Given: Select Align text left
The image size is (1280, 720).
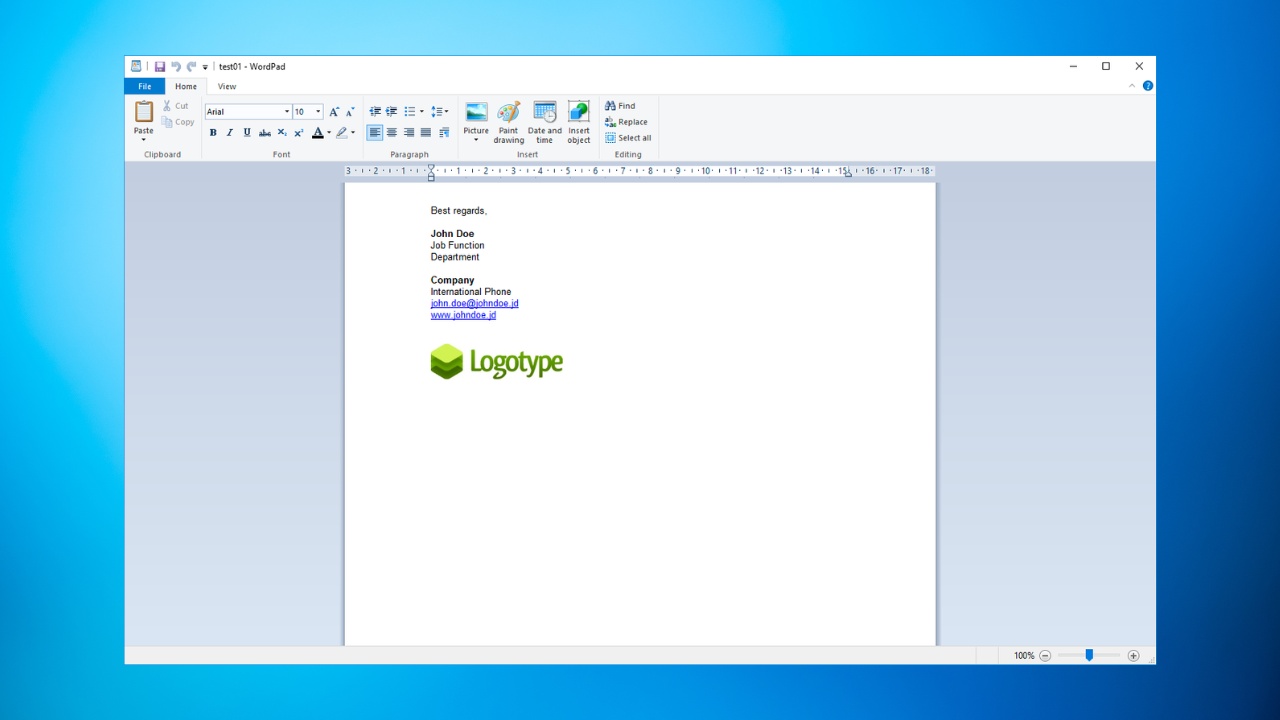Looking at the screenshot, I should (375, 133).
